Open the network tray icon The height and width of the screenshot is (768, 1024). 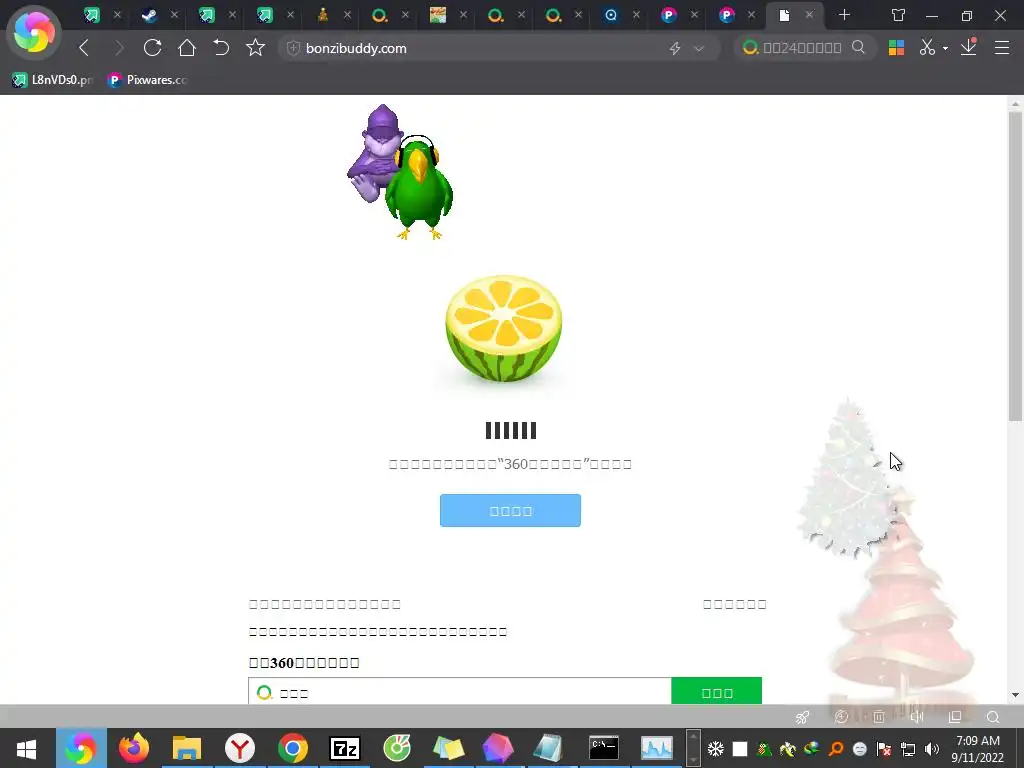[908, 749]
